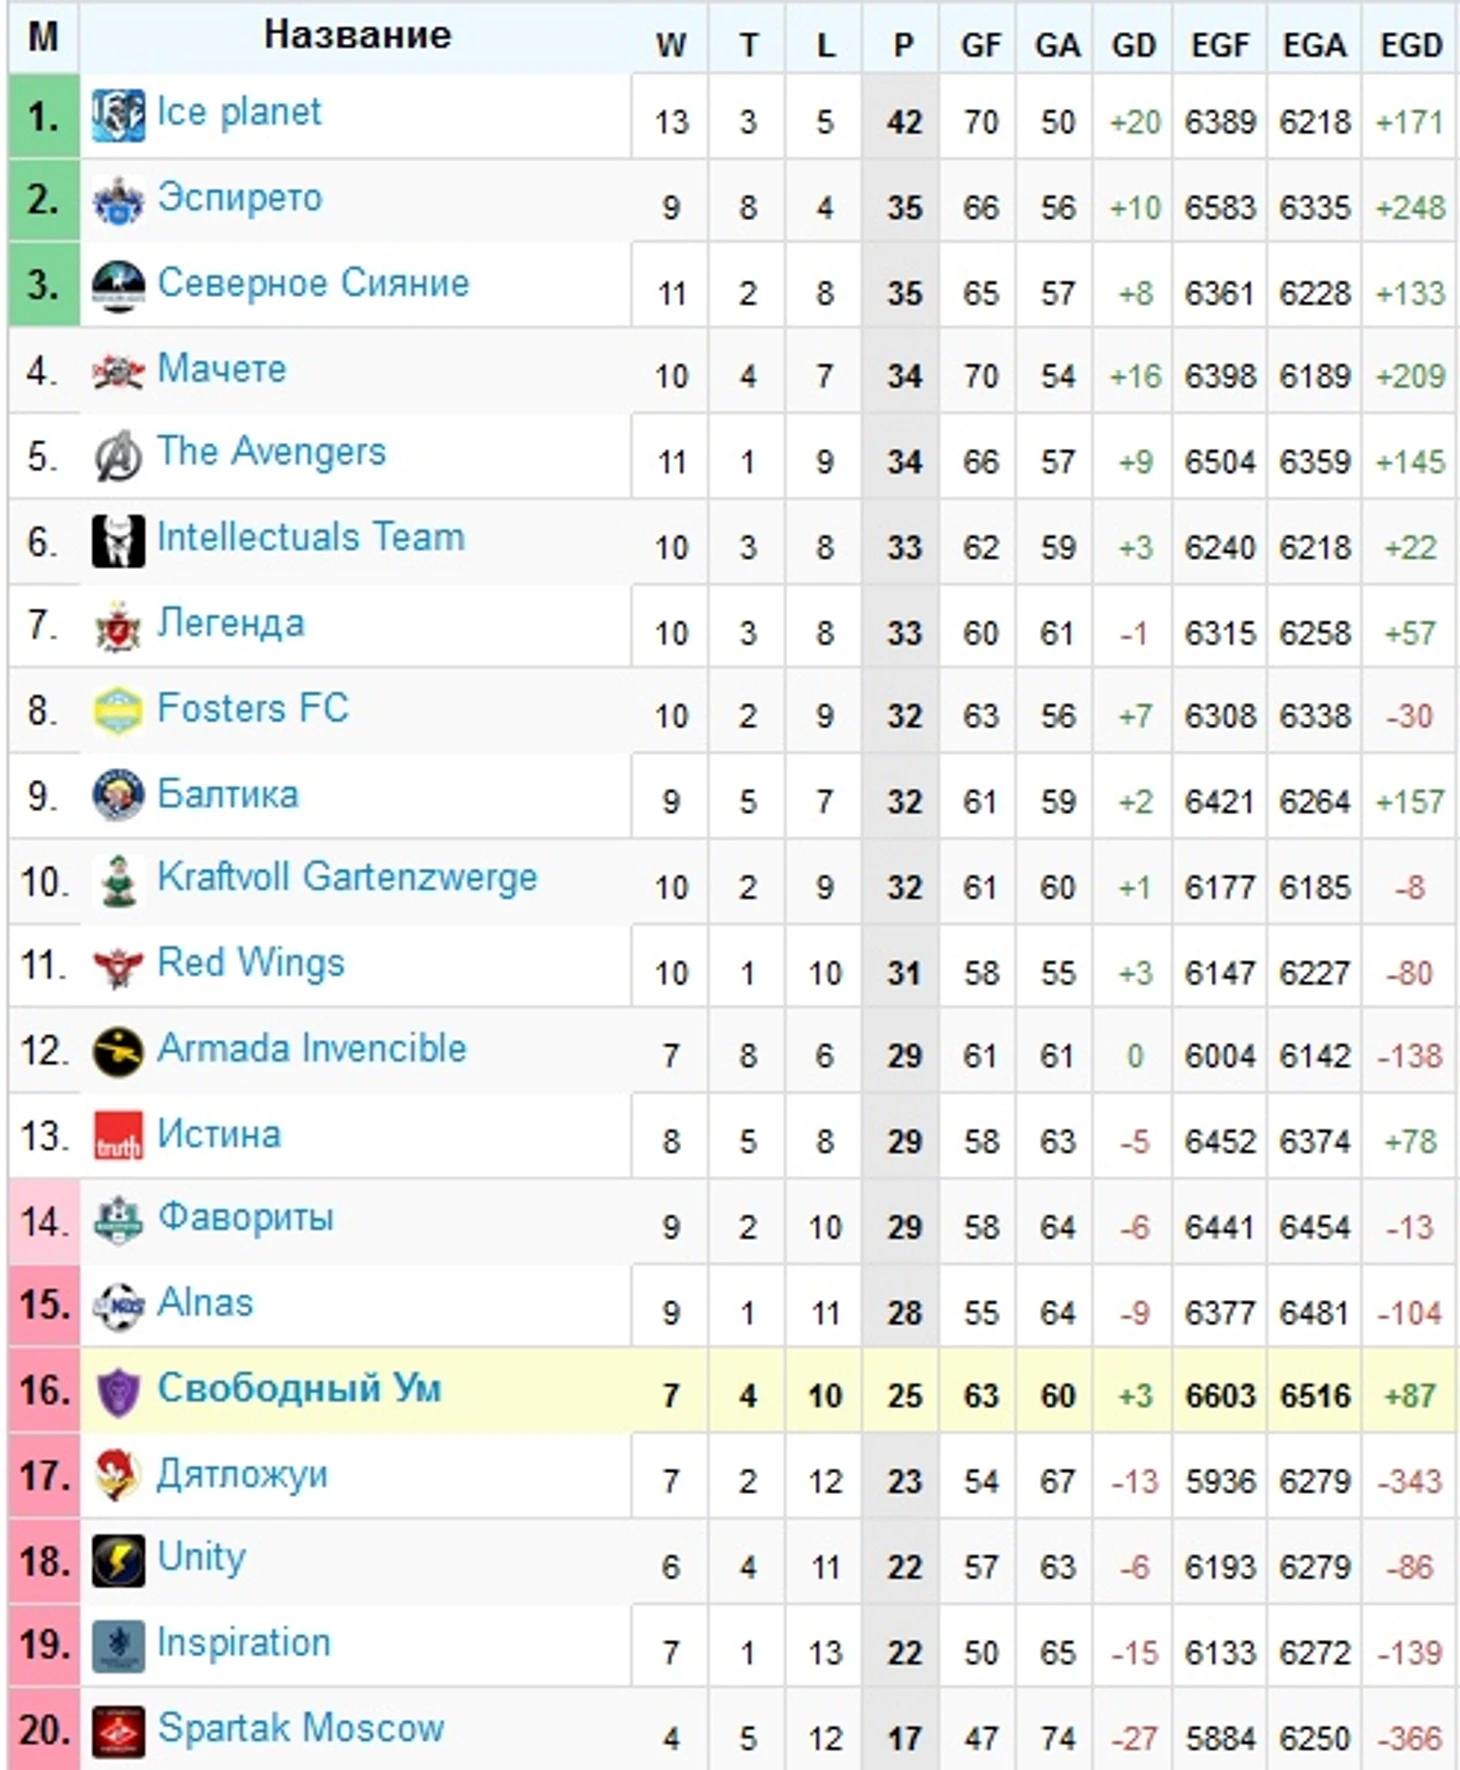Sort table by the P points column header
The height and width of the screenshot is (1770, 1460).
903,45
